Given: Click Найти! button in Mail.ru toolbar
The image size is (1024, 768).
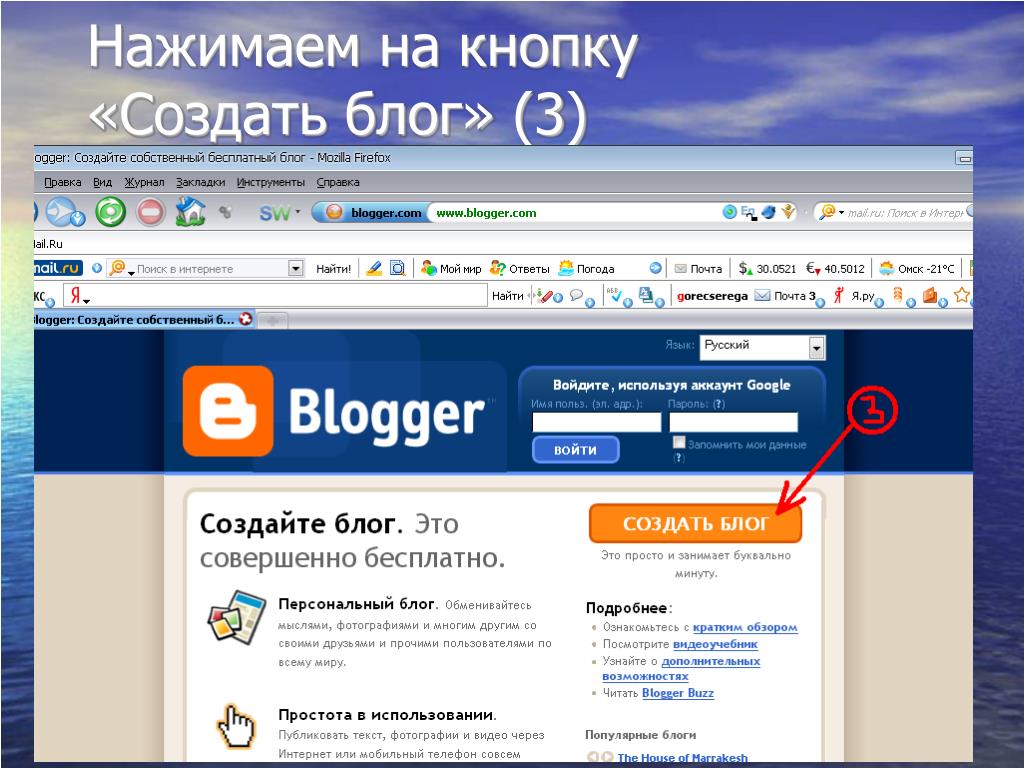Looking at the screenshot, I should coord(333,268).
